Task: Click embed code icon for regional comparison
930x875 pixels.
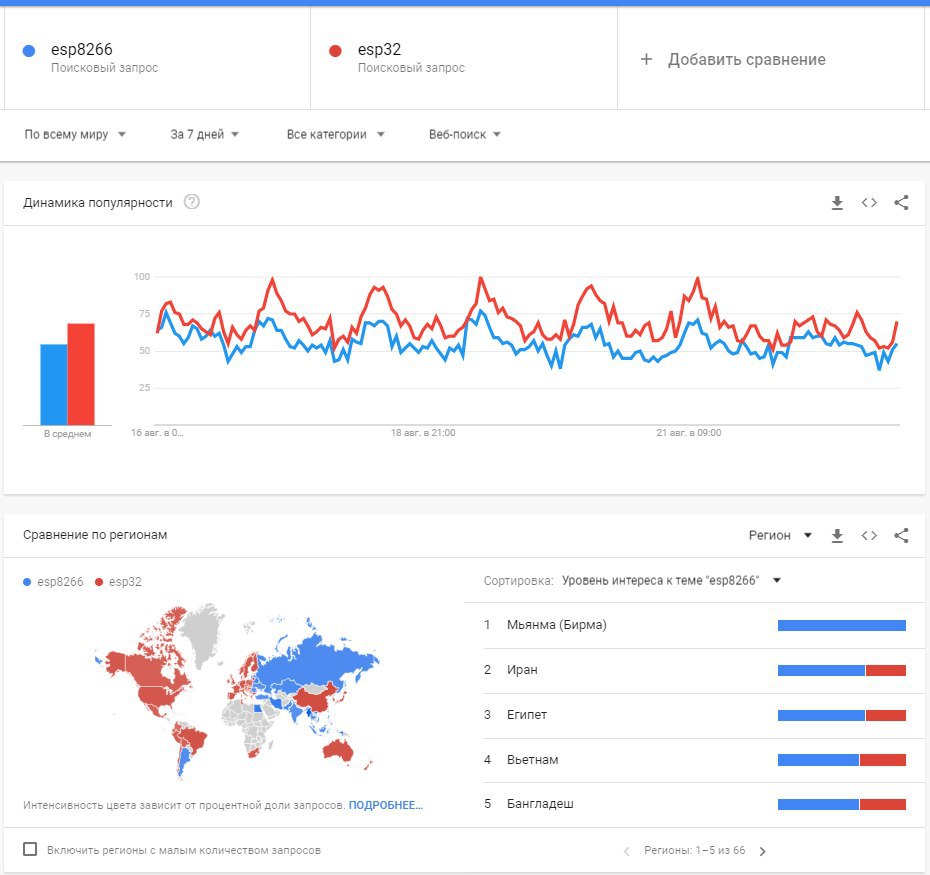Action: 869,536
